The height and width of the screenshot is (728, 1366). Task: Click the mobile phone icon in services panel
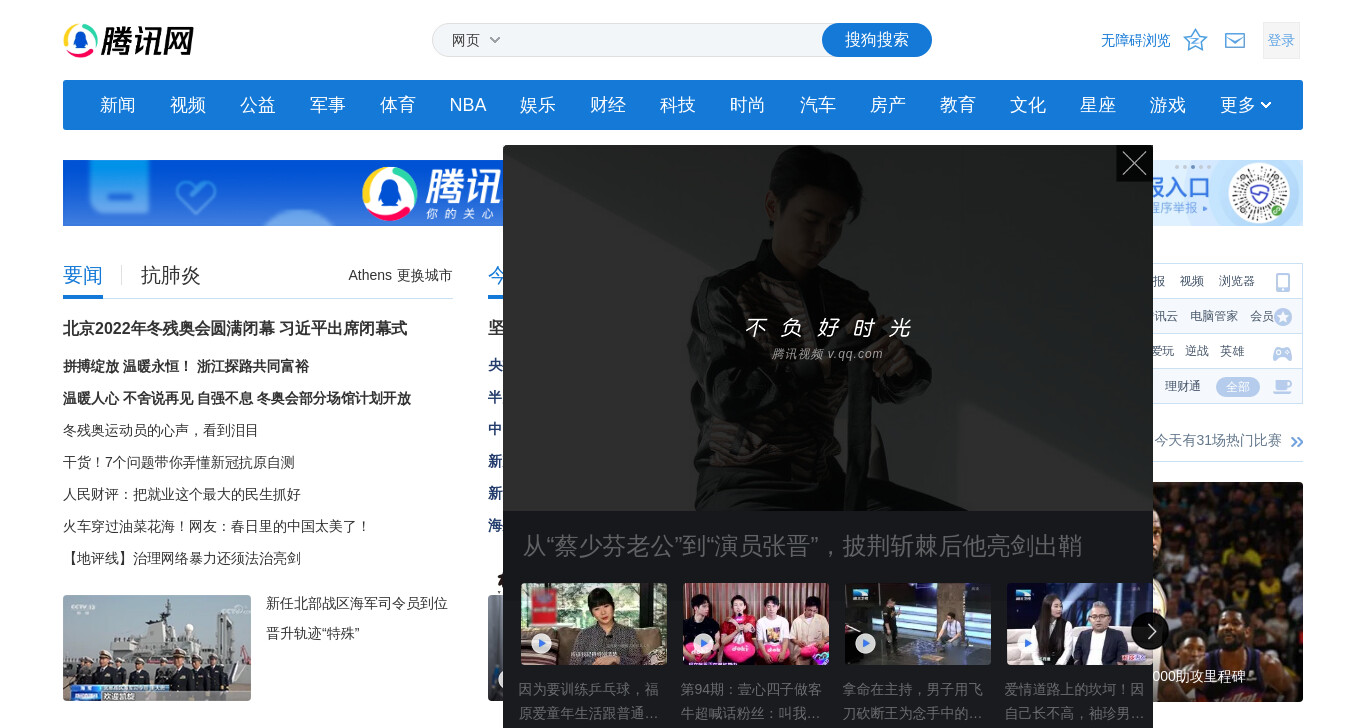click(1283, 282)
